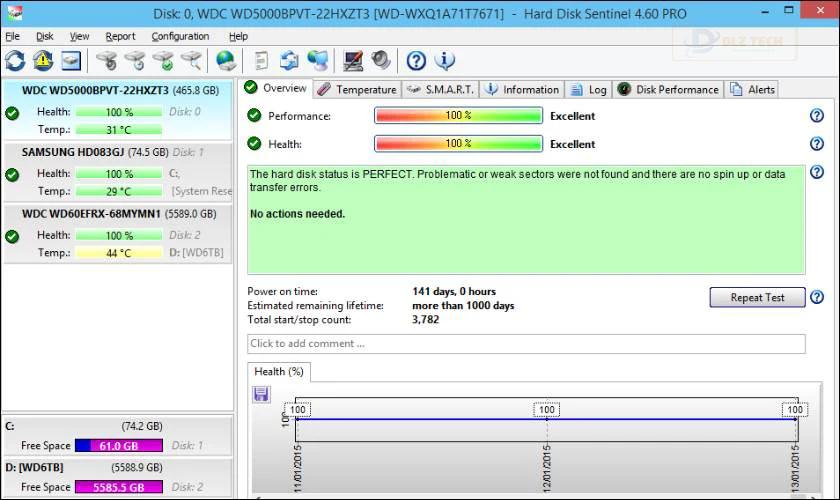The image size is (840, 500).
Task: Click the globe over disk toolbar icon
Action: 226,61
